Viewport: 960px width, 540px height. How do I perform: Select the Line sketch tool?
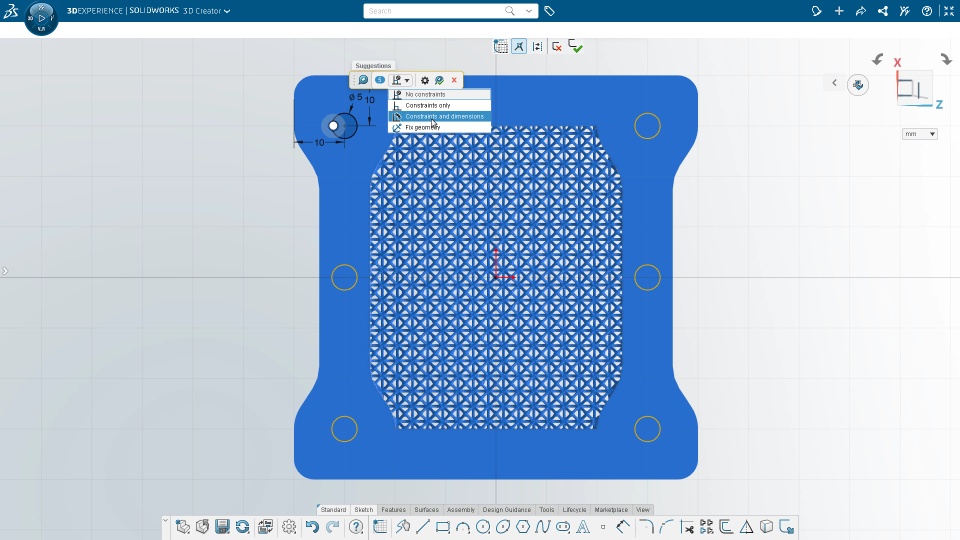(423, 527)
